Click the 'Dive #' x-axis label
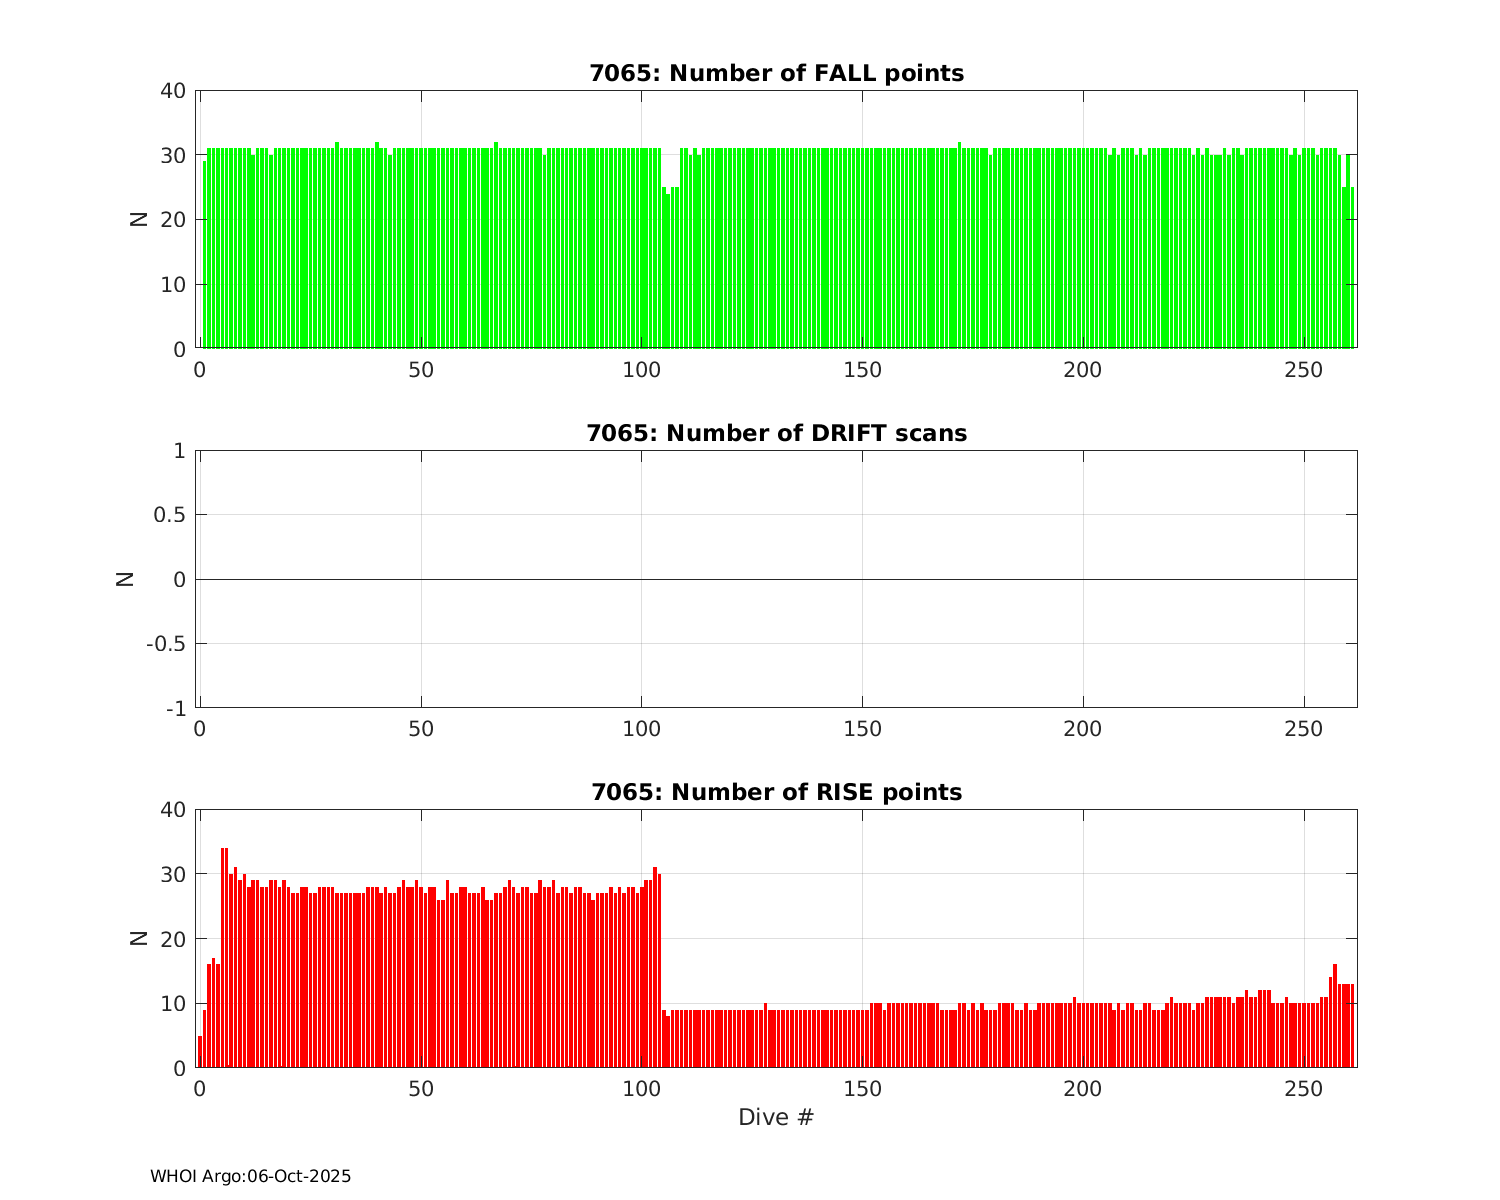Image resolution: width=1500 pixels, height=1200 pixels. (x=776, y=1118)
